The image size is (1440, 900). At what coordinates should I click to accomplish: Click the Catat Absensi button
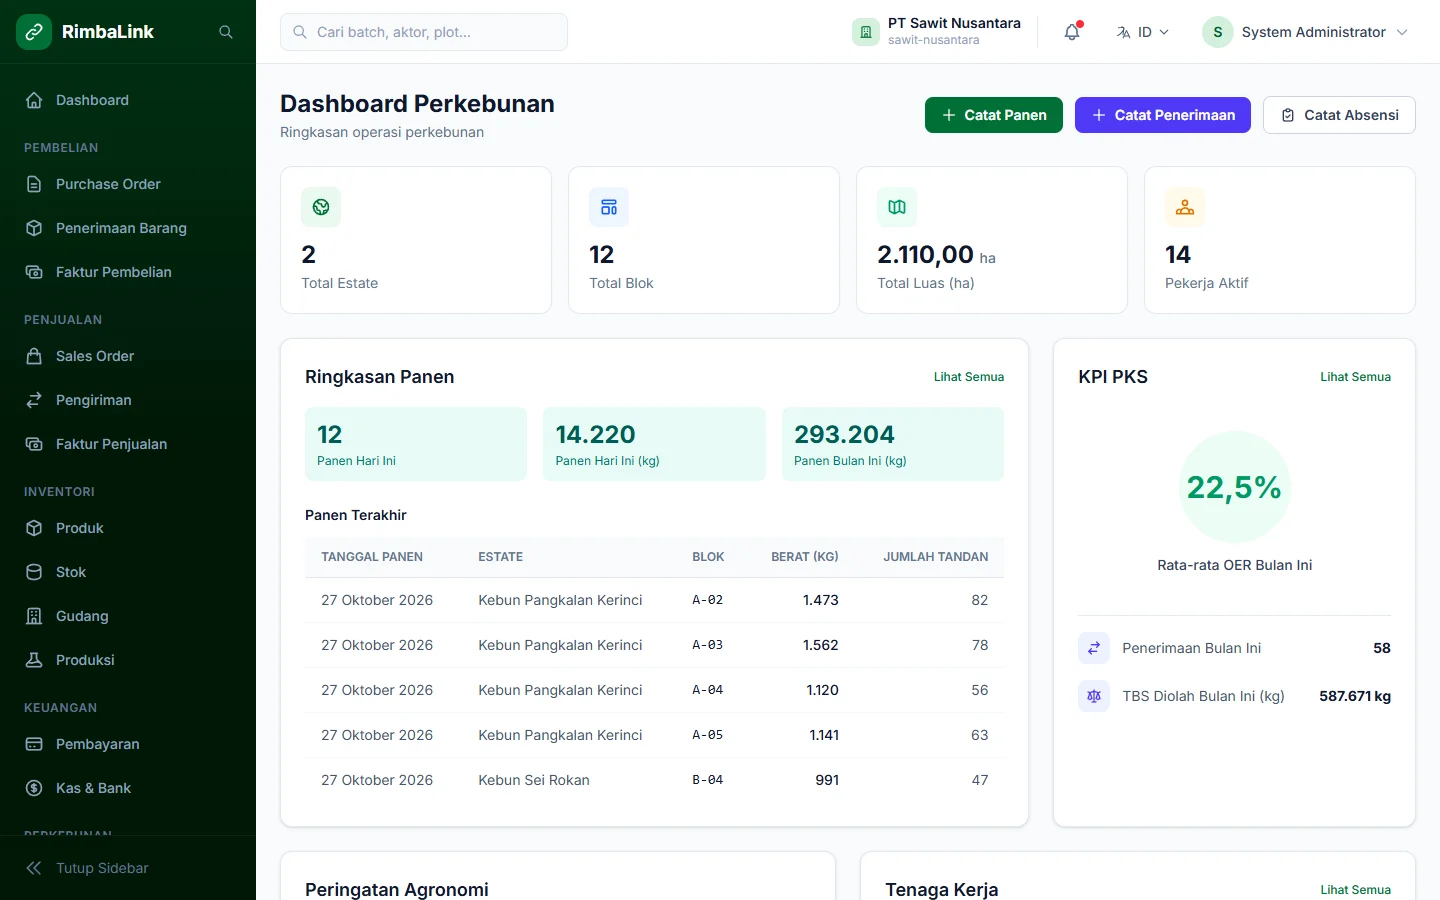pos(1339,115)
